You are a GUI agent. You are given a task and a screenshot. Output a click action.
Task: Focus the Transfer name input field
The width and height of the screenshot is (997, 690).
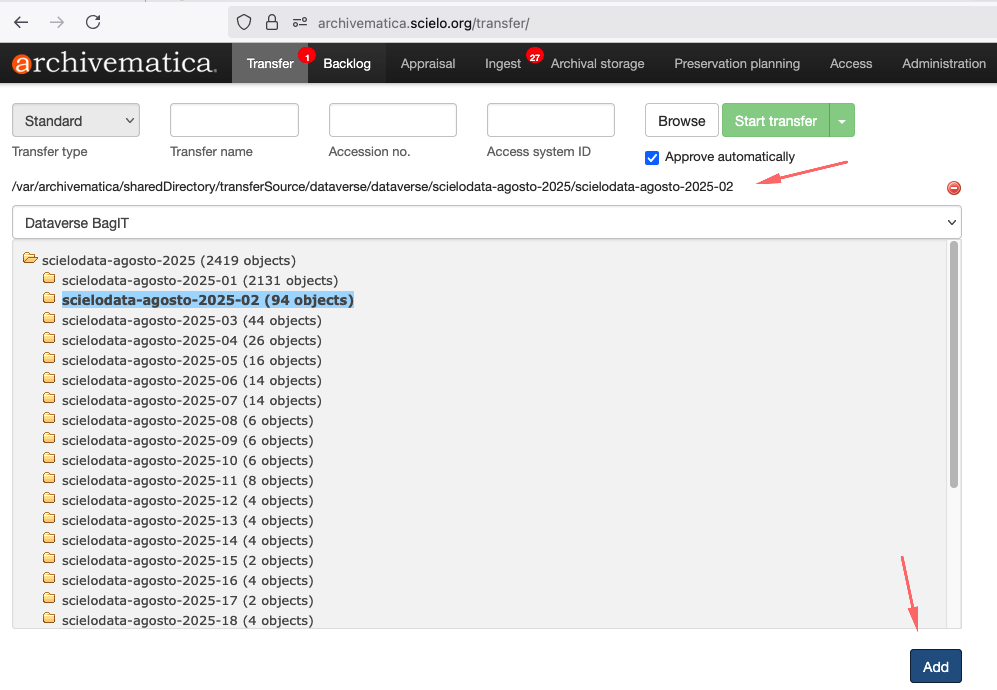pos(234,120)
